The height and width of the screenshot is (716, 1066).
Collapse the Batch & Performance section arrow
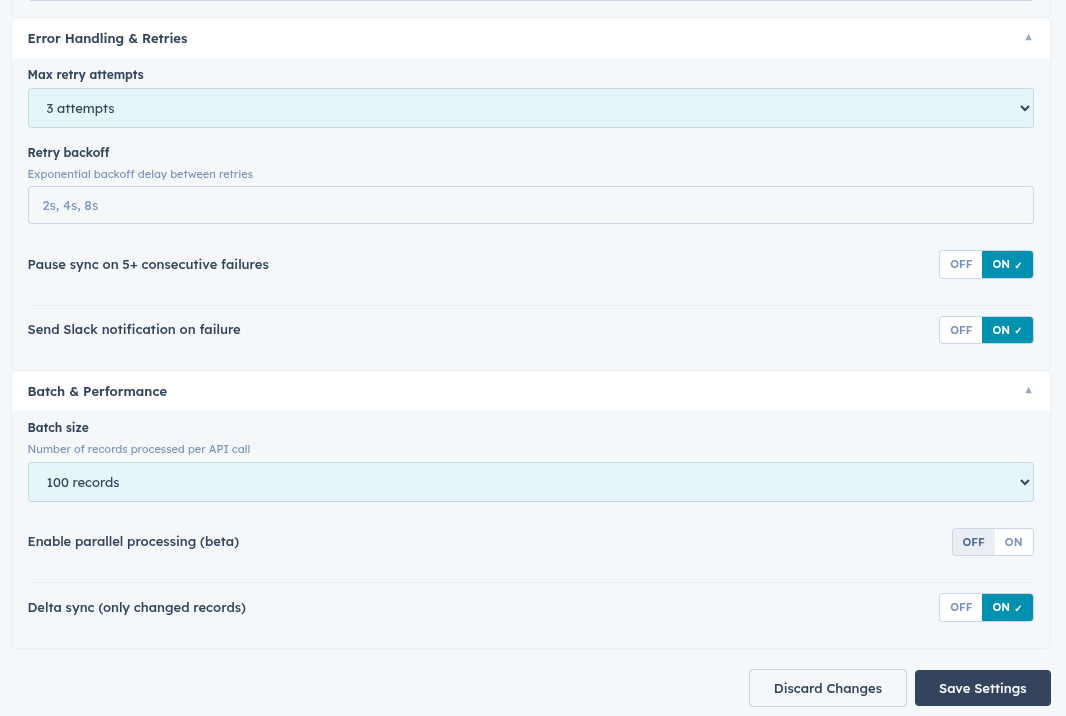[1028, 391]
